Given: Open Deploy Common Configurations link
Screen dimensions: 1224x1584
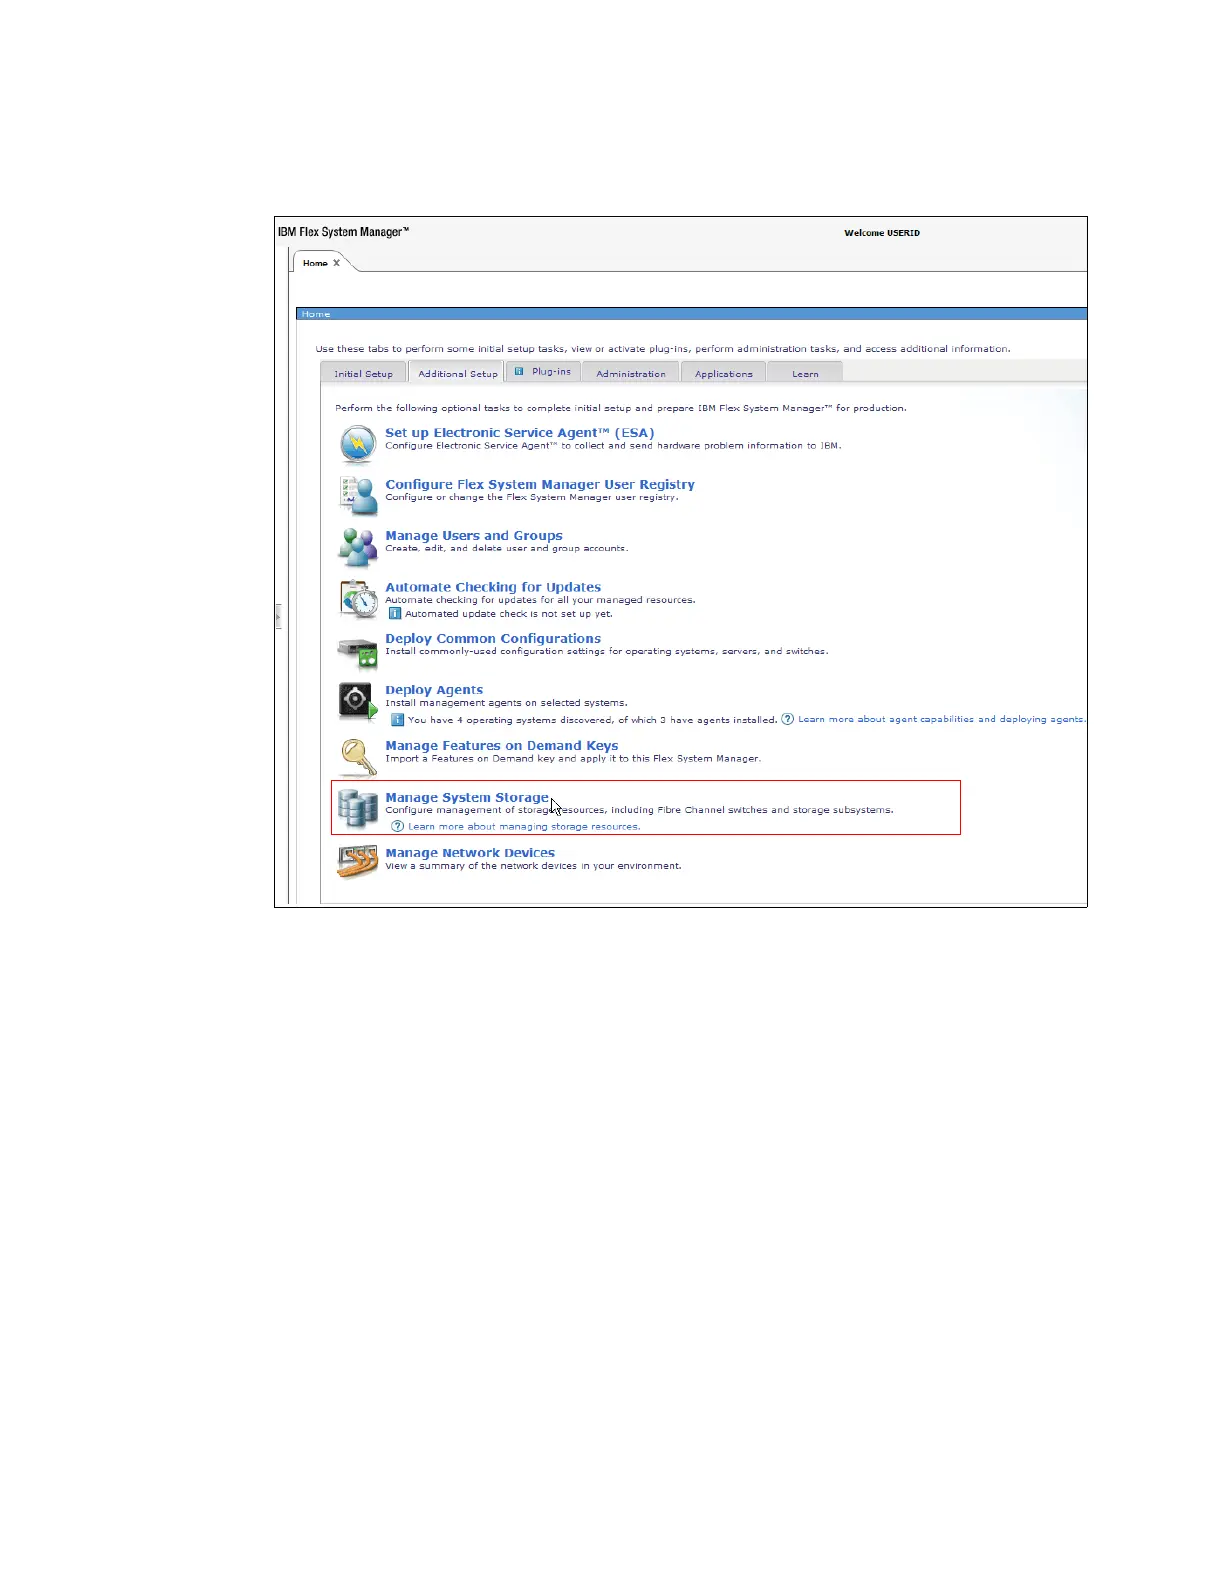Looking at the screenshot, I should pos(493,638).
